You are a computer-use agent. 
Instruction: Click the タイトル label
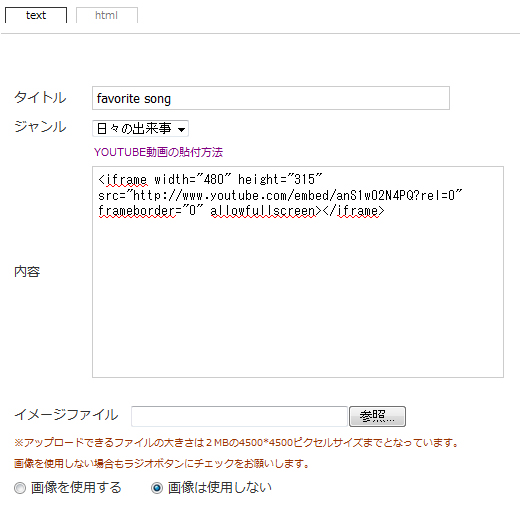point(40,98)
